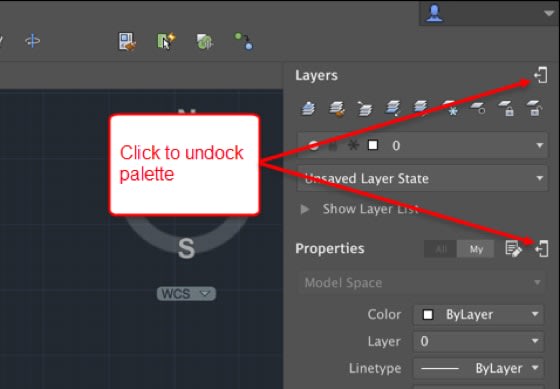Click the Unlock Layer open-padlock icon
This screenshot has height=389, width=560.
pyautogui.click(x=535, y=108)
